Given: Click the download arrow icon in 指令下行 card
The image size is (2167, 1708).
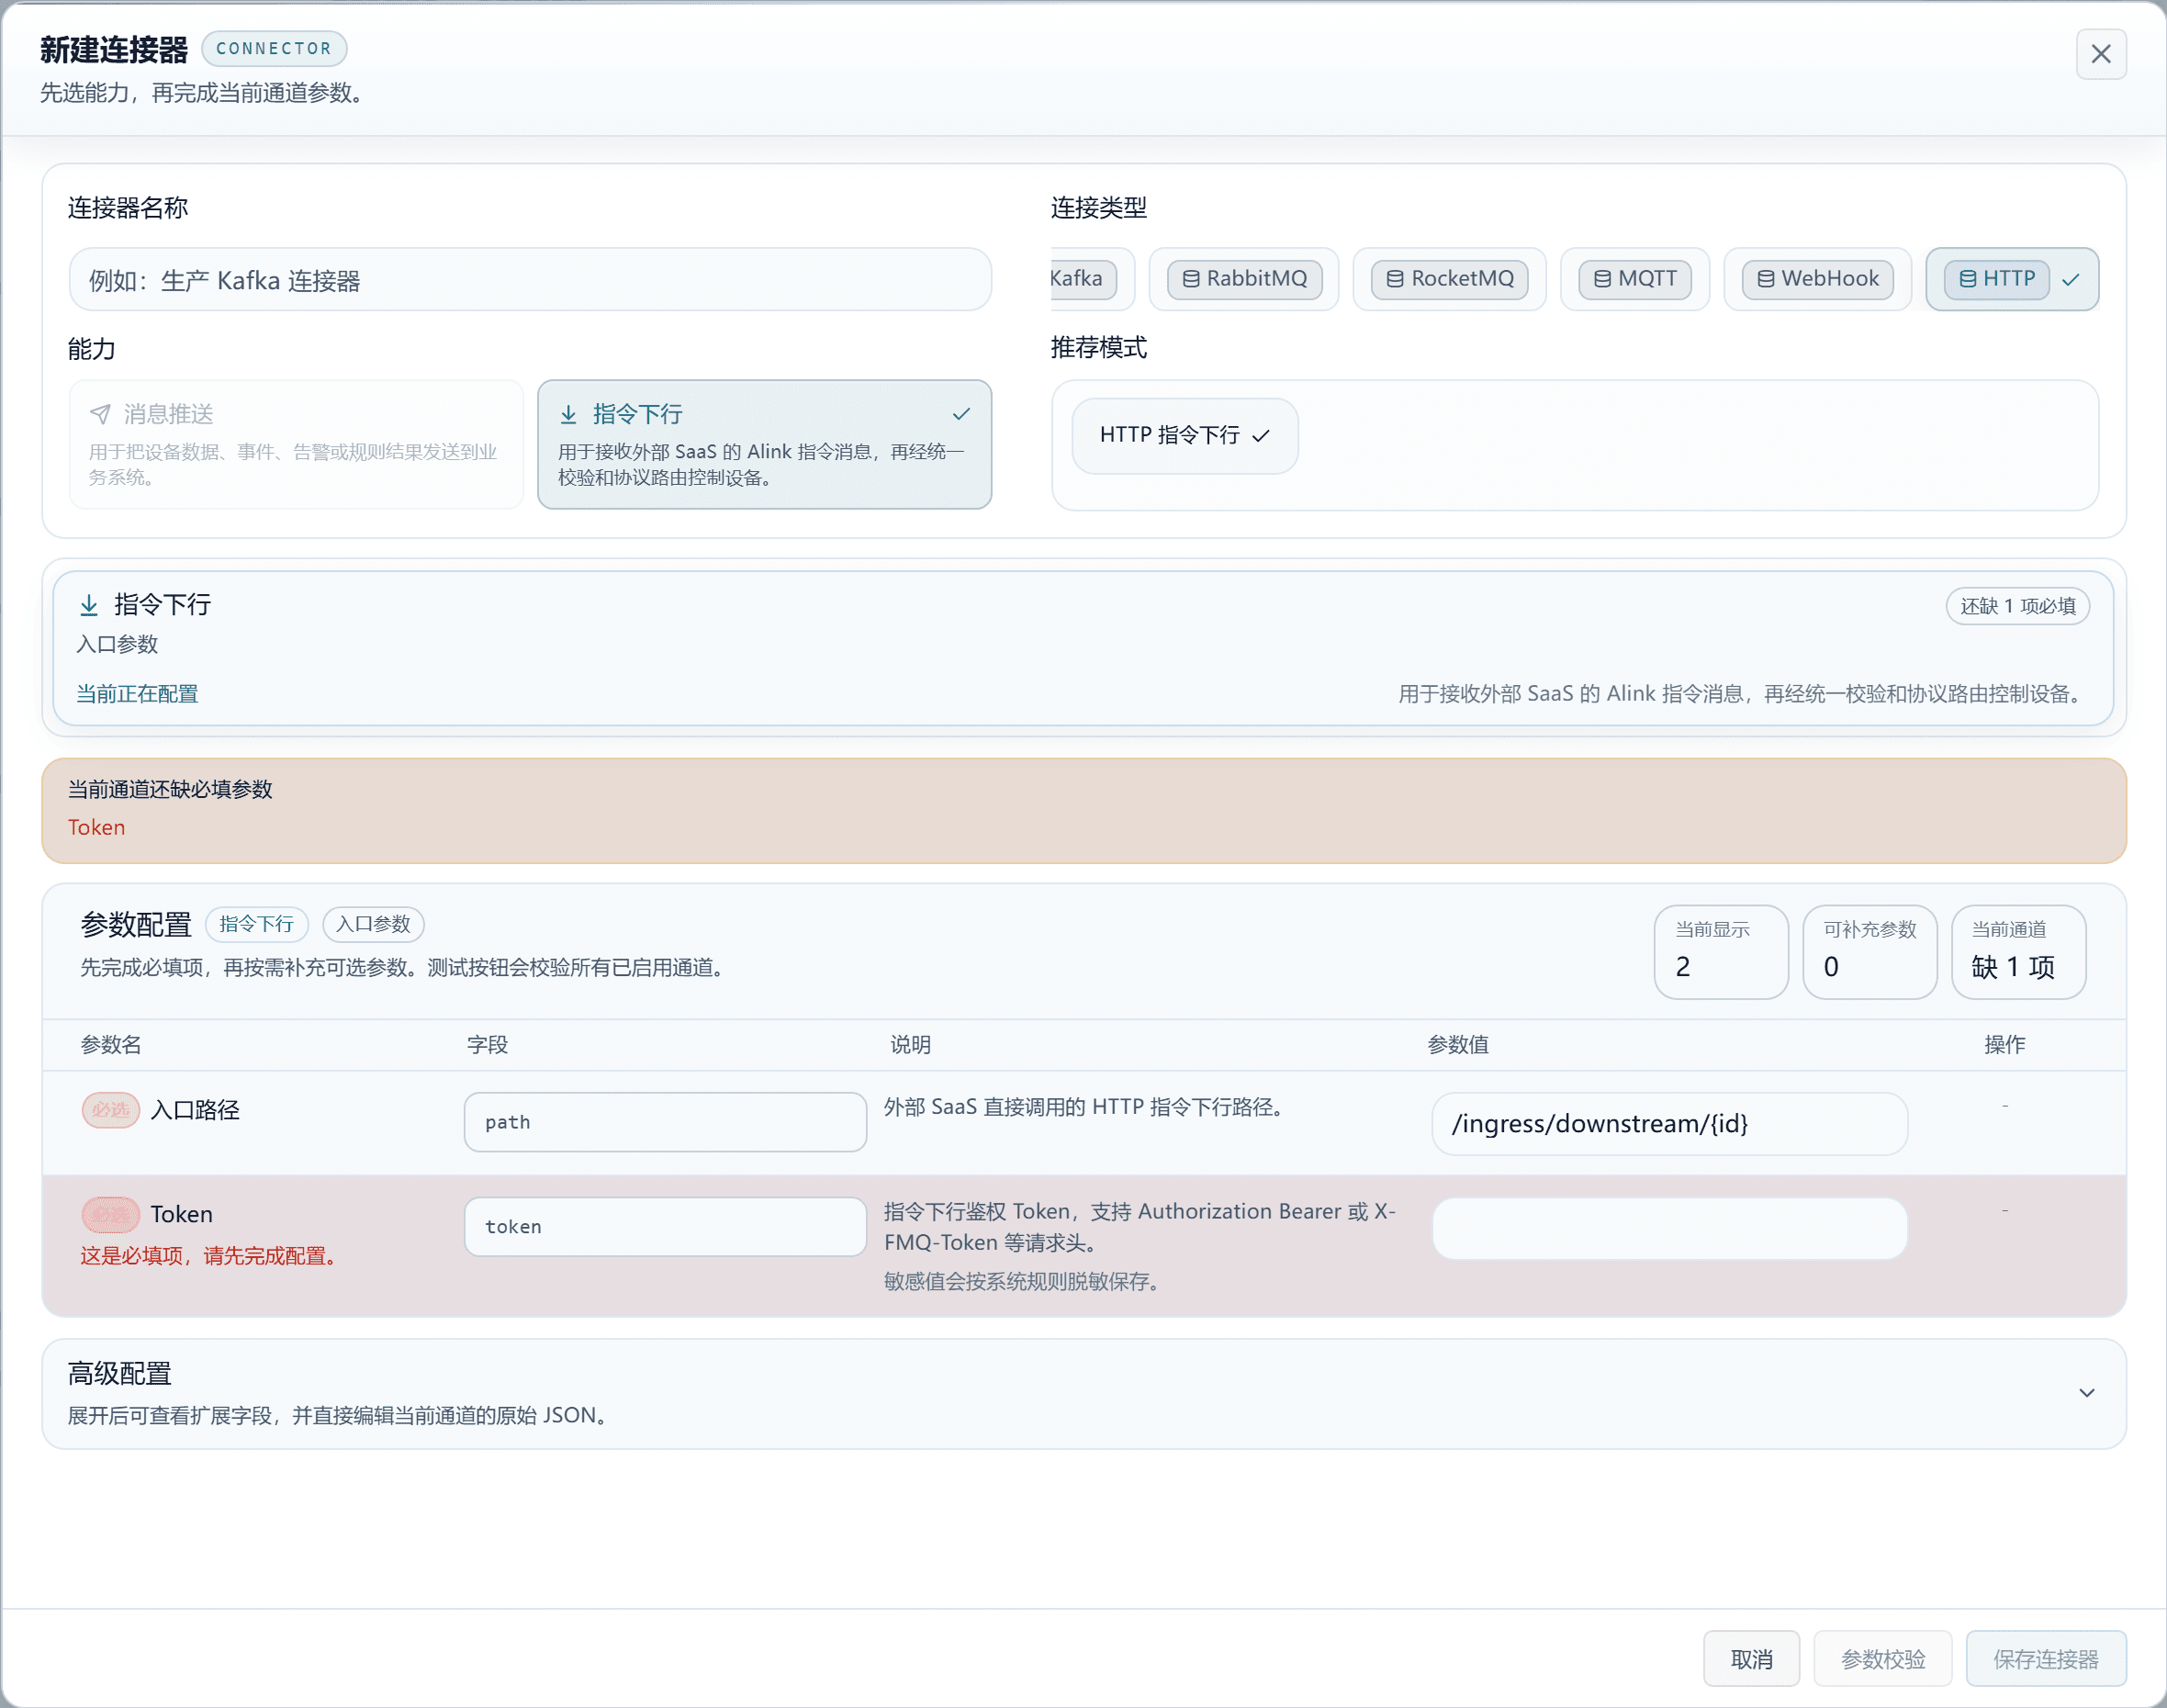Looking at the screenshot, I should 568,414.
